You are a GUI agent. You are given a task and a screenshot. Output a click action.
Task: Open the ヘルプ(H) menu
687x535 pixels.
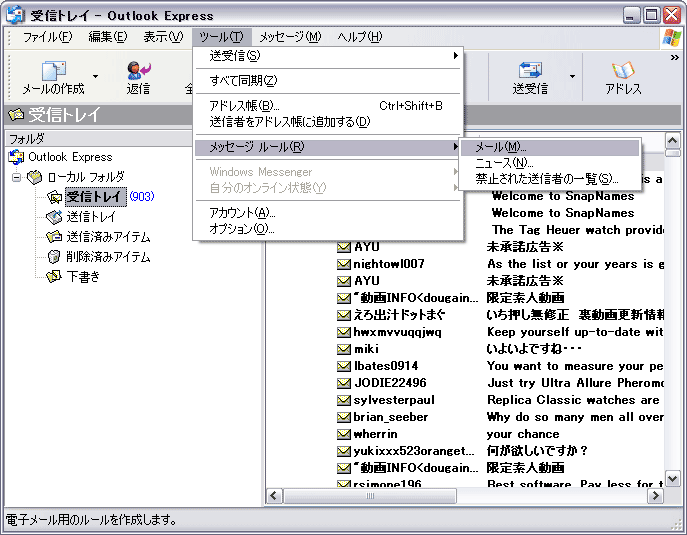[360, 37]
